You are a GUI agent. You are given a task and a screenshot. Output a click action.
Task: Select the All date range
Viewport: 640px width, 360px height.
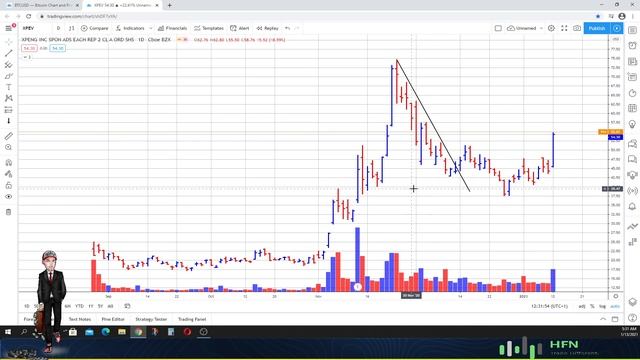pos(110,306)
